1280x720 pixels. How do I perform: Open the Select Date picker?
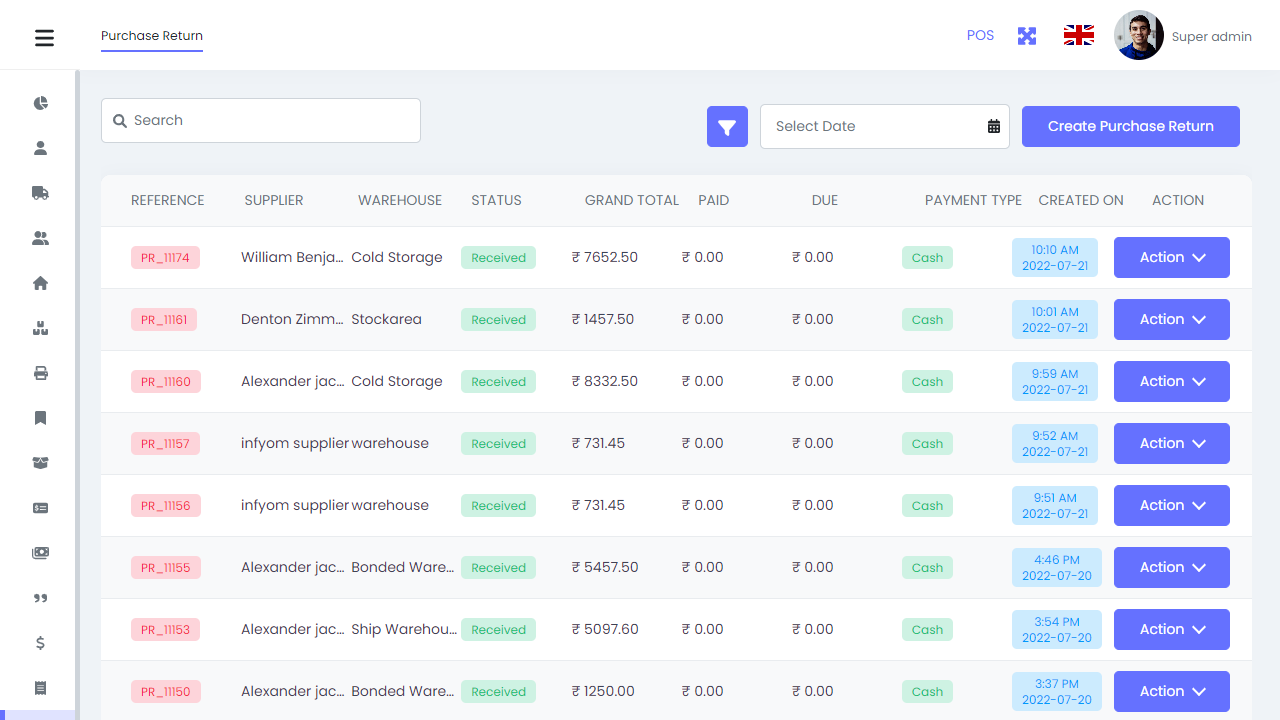(884, 126)
